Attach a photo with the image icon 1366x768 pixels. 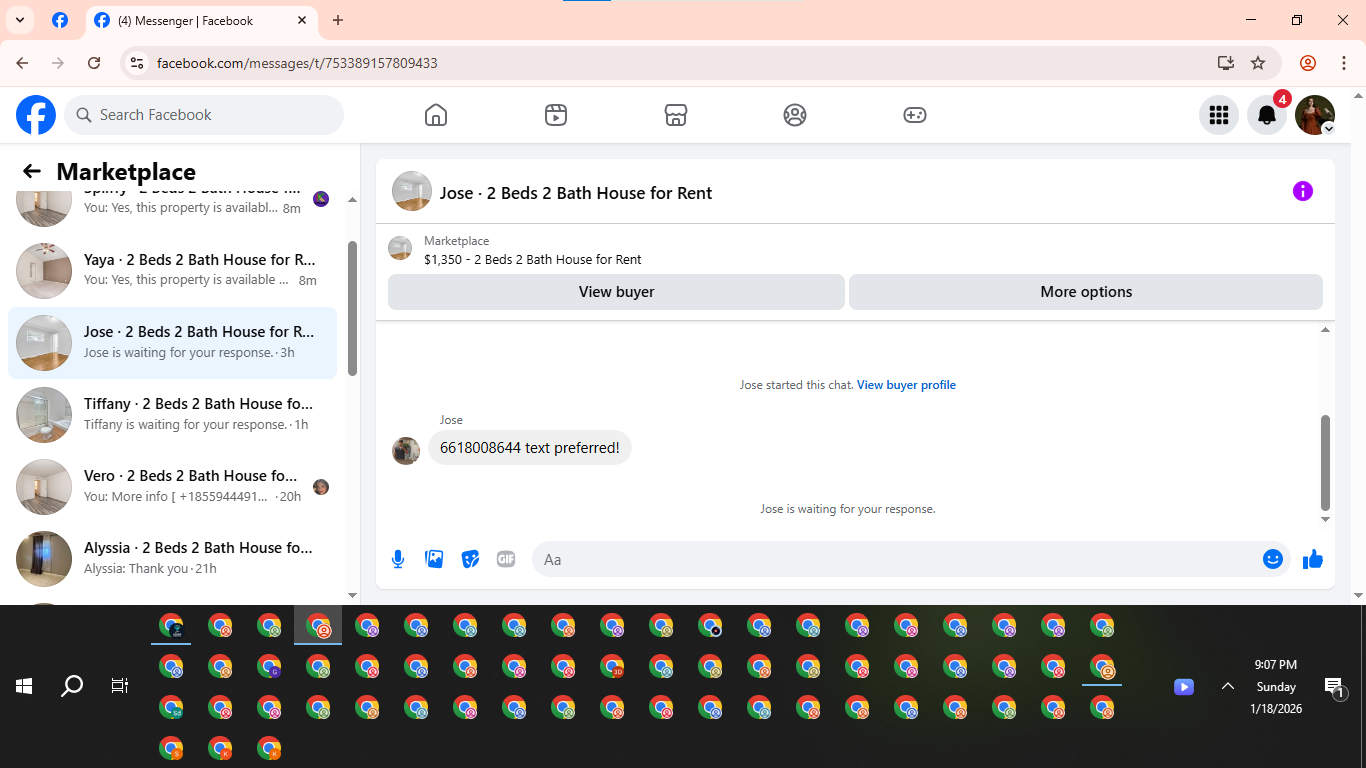coord(434,559)
